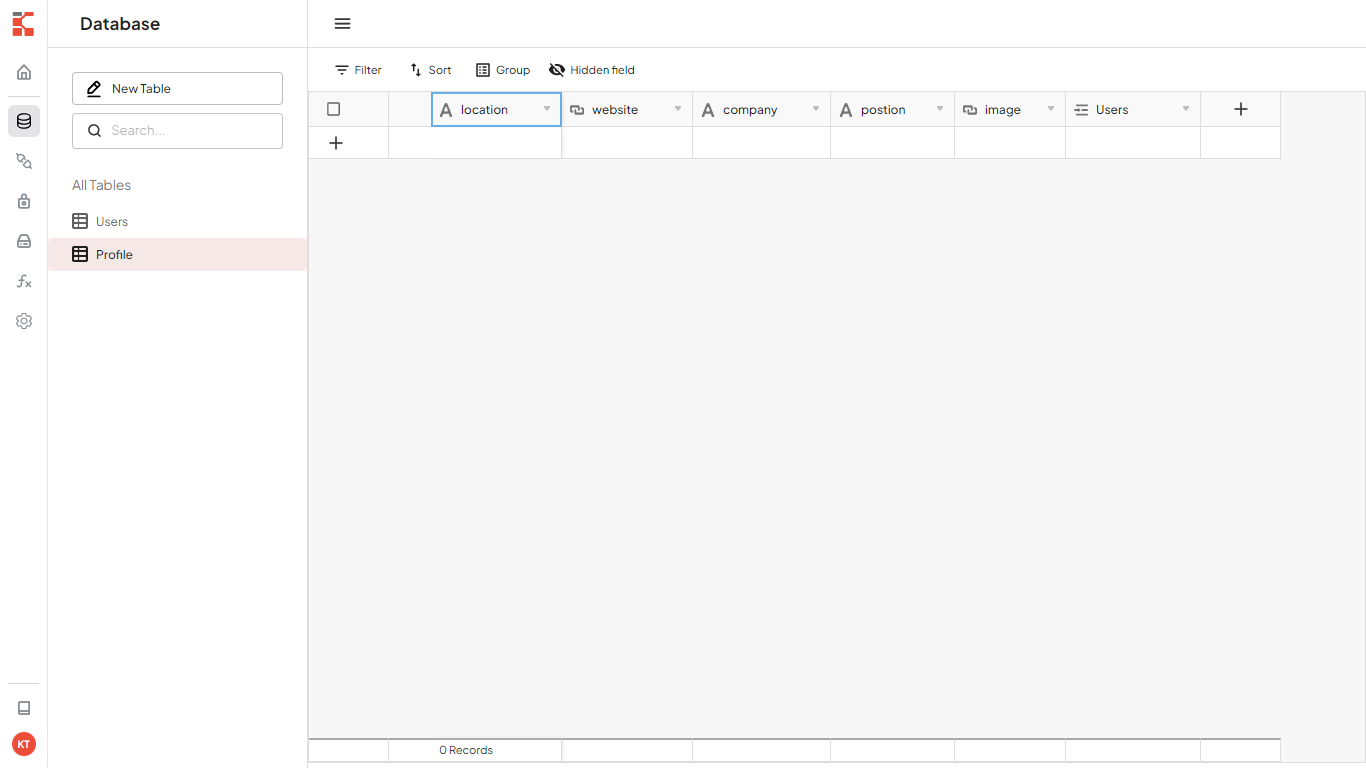Select the Users table in sidebar
This screenshot has width=1366, height=768.
(111, 222)
